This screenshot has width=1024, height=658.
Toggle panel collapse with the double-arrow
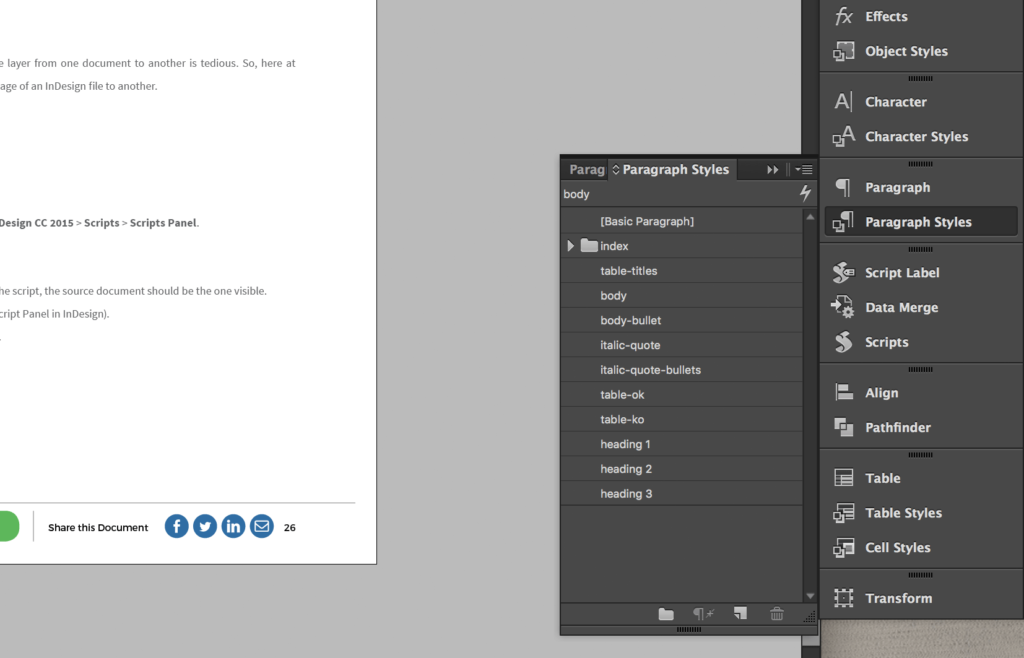click(x=772, y=169)
